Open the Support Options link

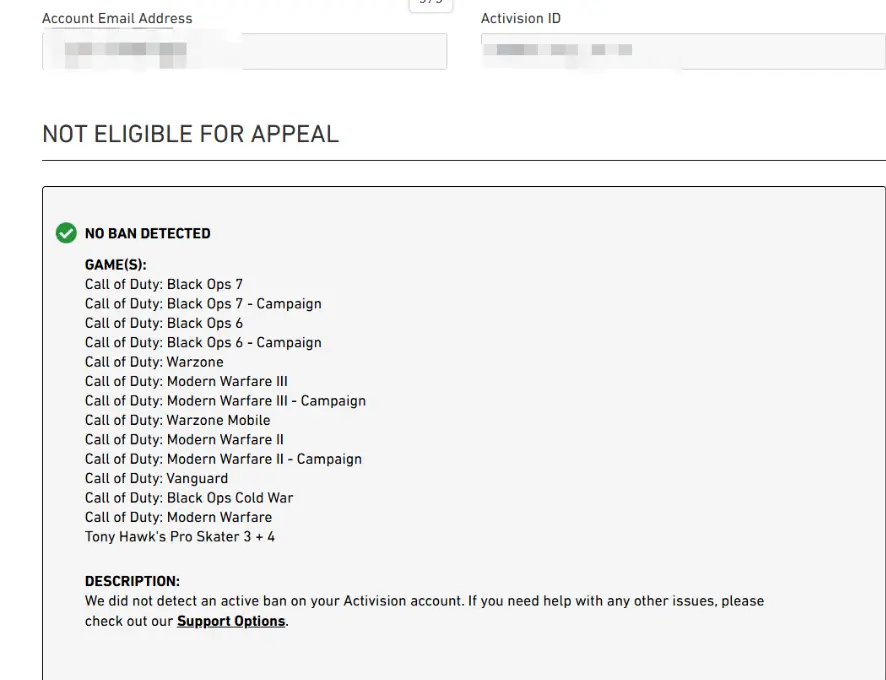tap(231, 621)
